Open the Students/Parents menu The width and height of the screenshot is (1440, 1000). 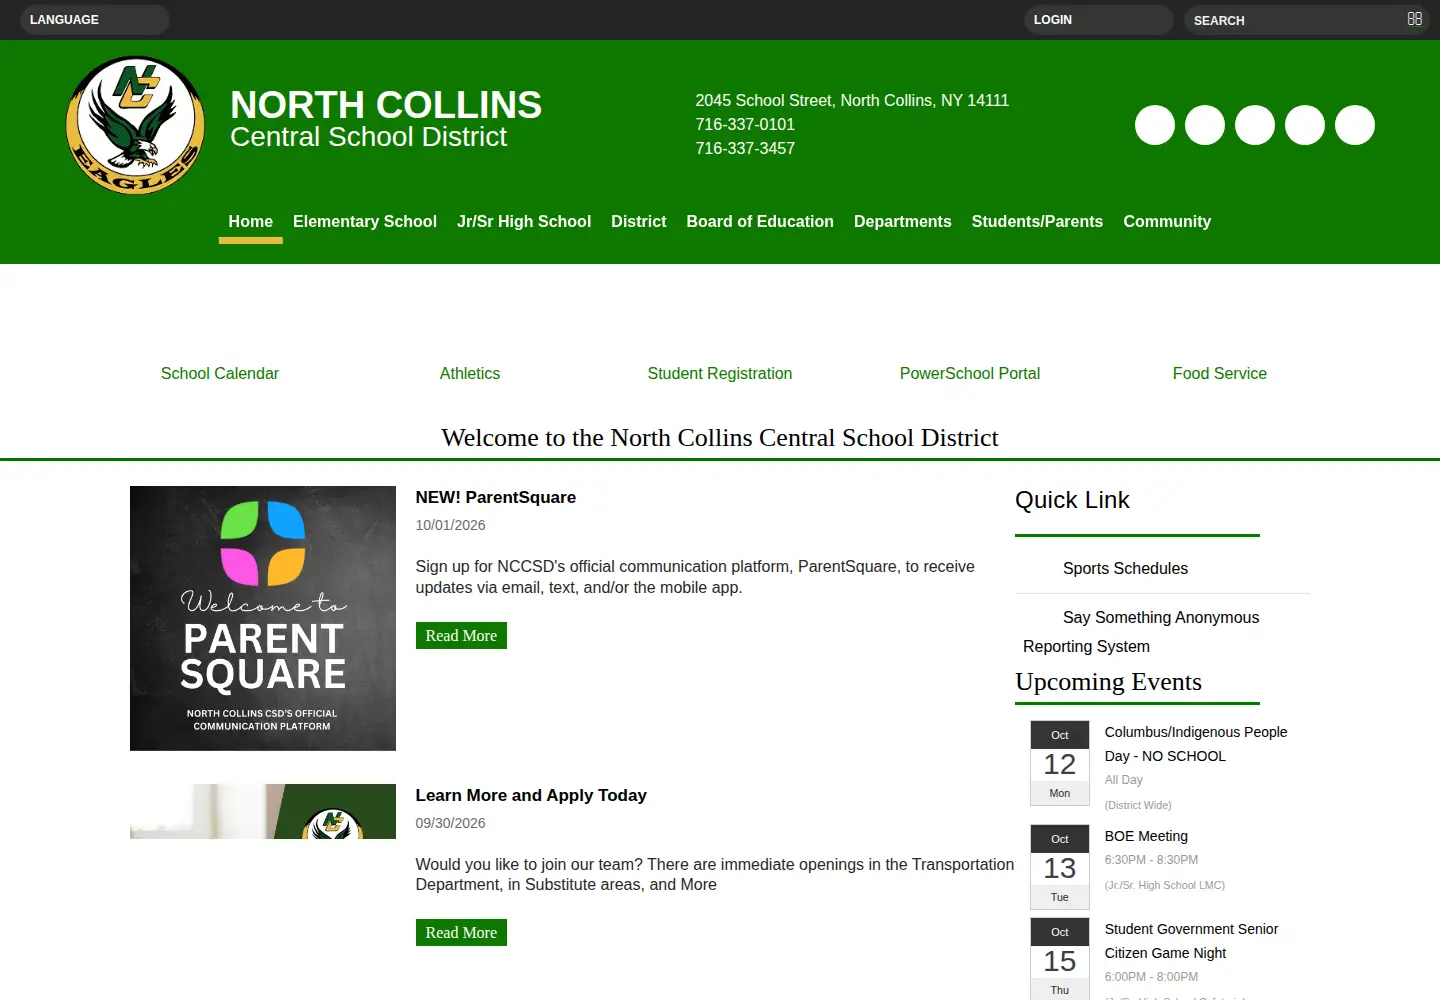click(1037, 222)
